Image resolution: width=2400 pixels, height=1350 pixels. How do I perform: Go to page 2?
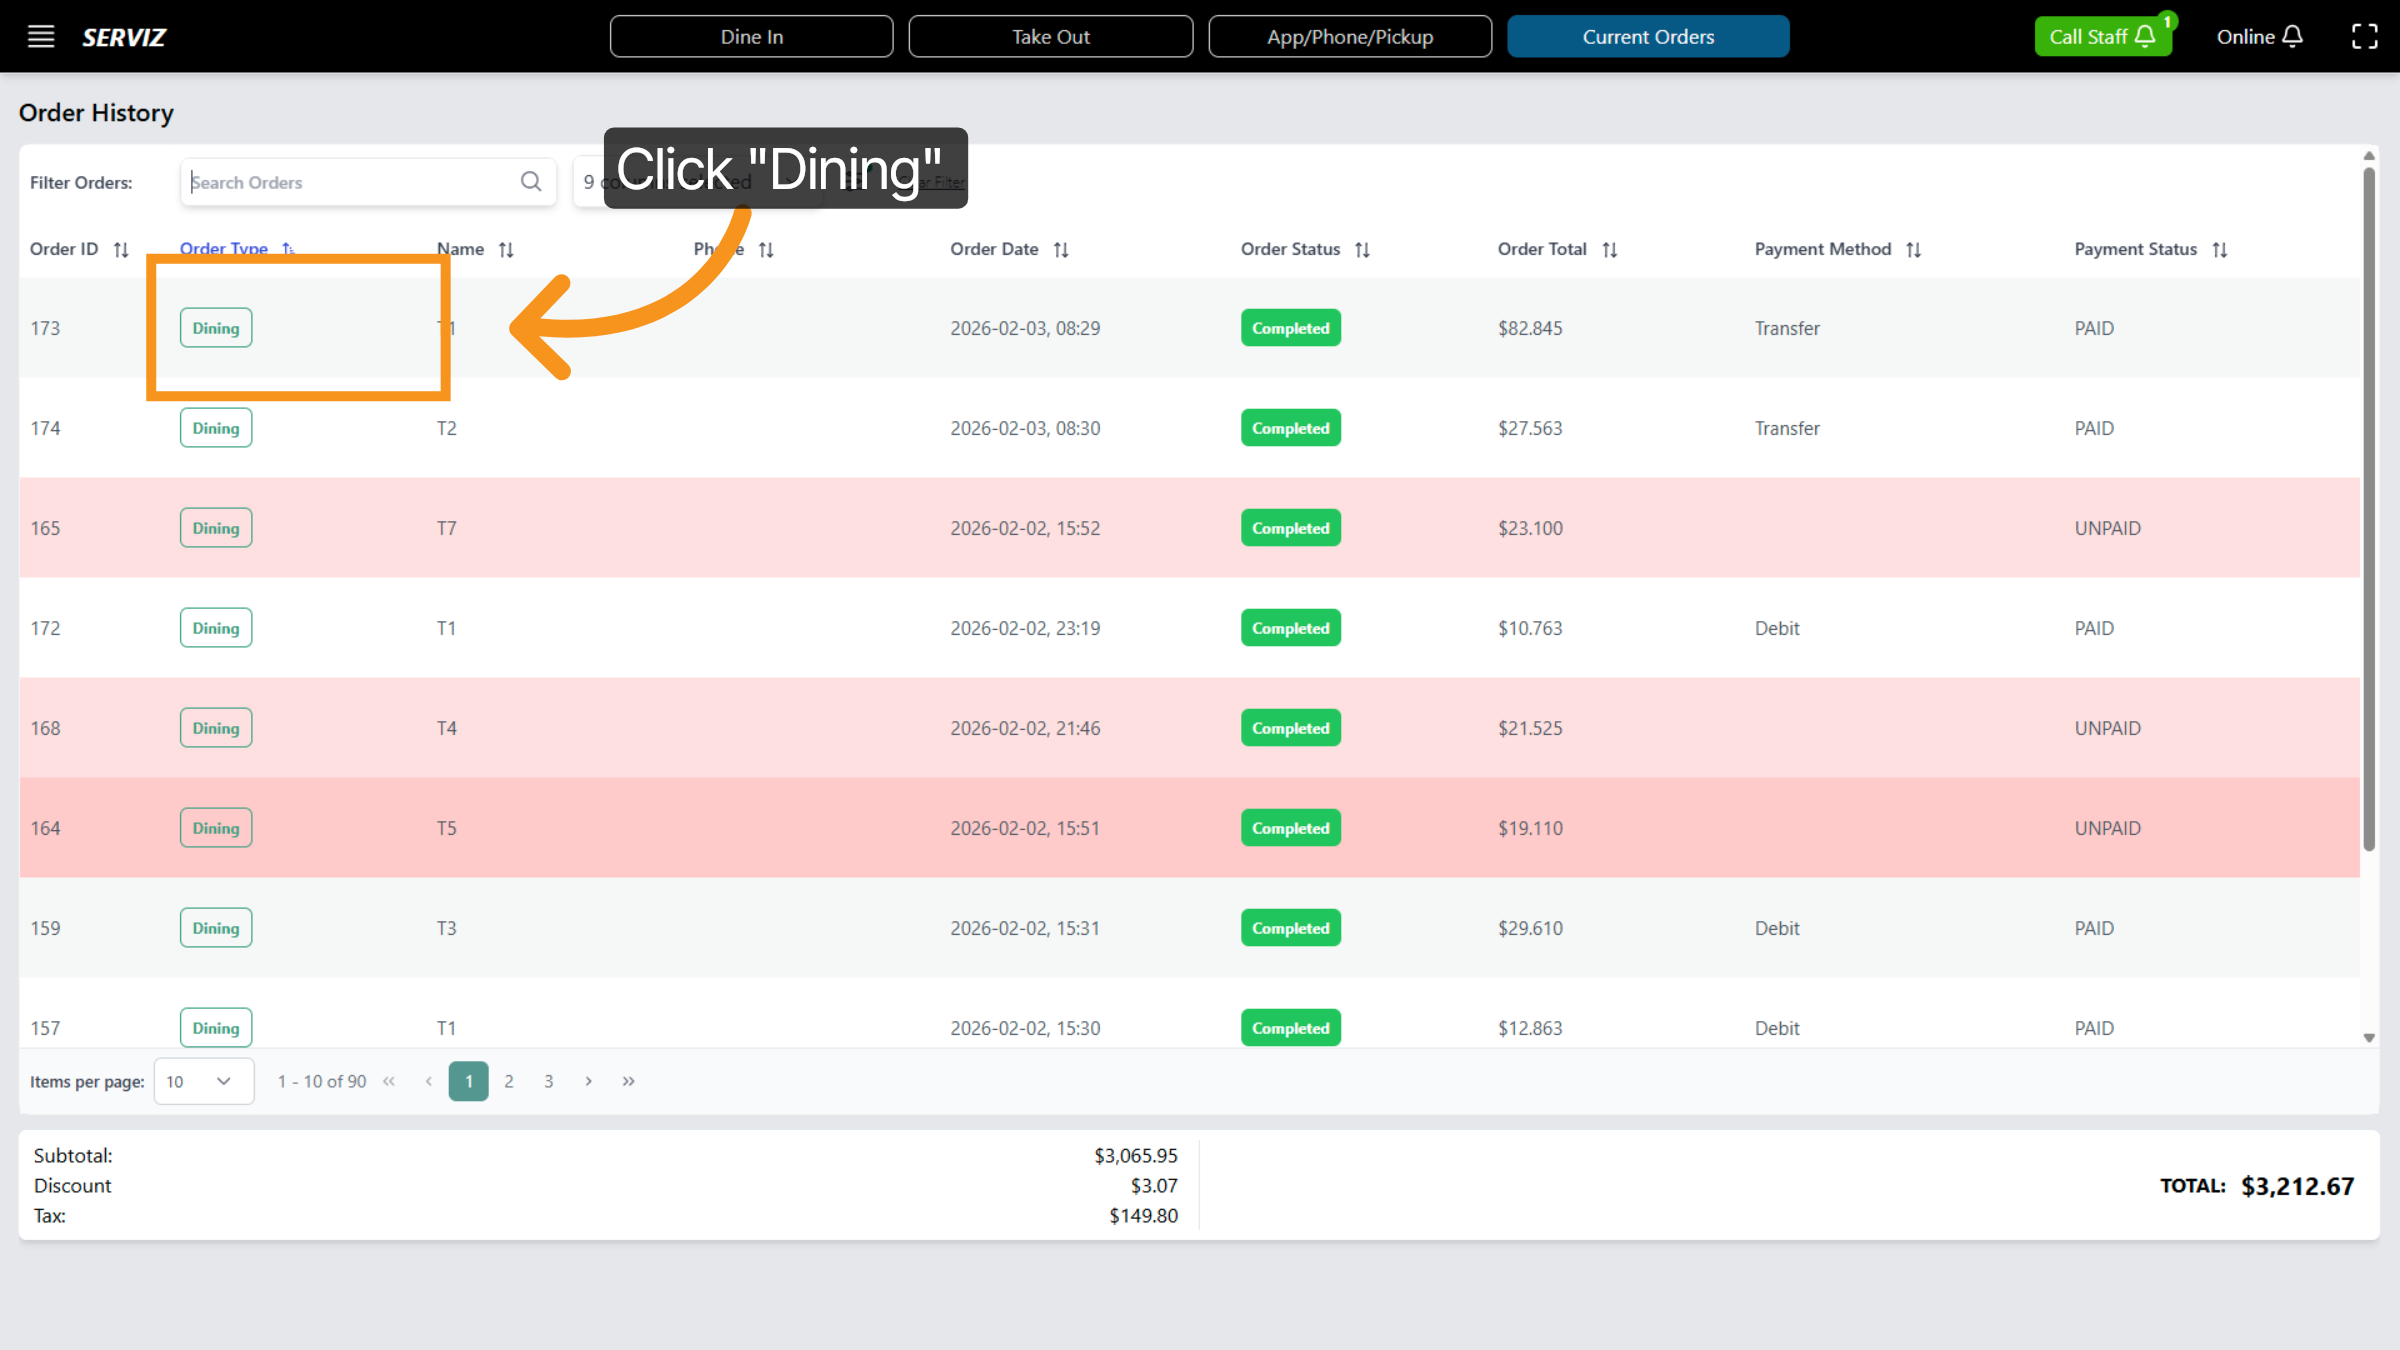[509, 1081]
